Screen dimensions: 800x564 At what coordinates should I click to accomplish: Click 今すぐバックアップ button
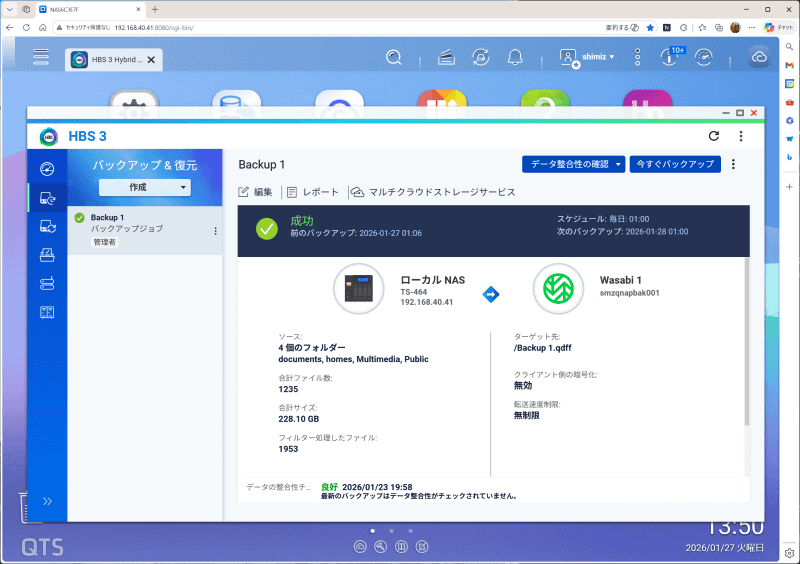[675, 164]
